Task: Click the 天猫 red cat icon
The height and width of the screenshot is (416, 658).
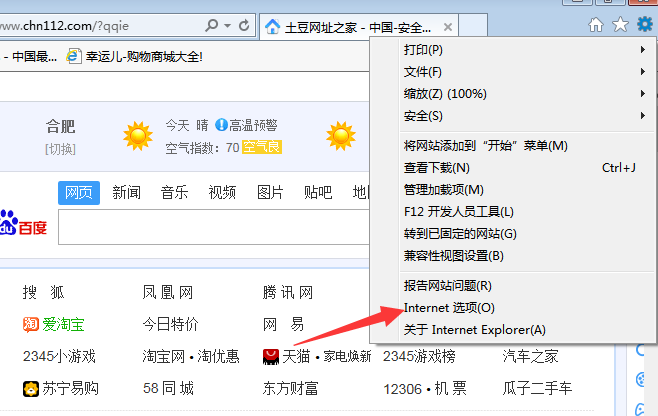Action: [271, 357]
